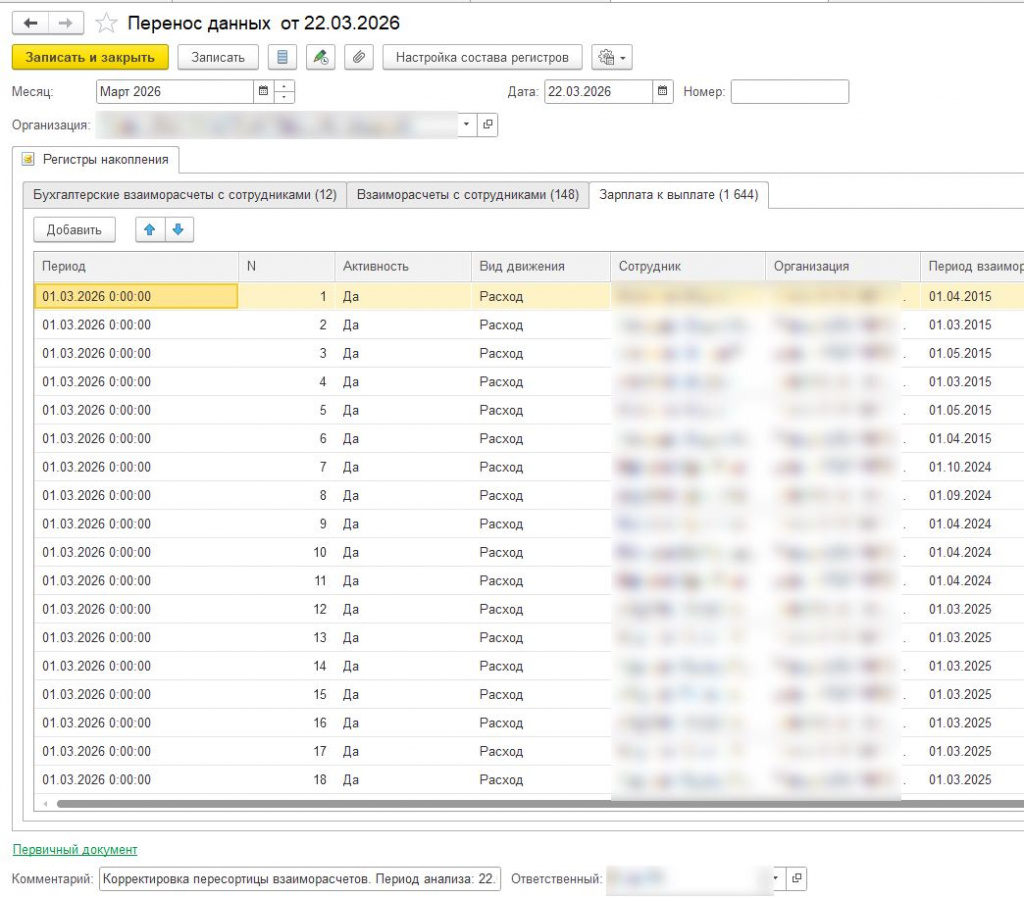Select the Расход cell in row 3
Viewport: 1024px width, 897px height.
[x=541, y=353]
